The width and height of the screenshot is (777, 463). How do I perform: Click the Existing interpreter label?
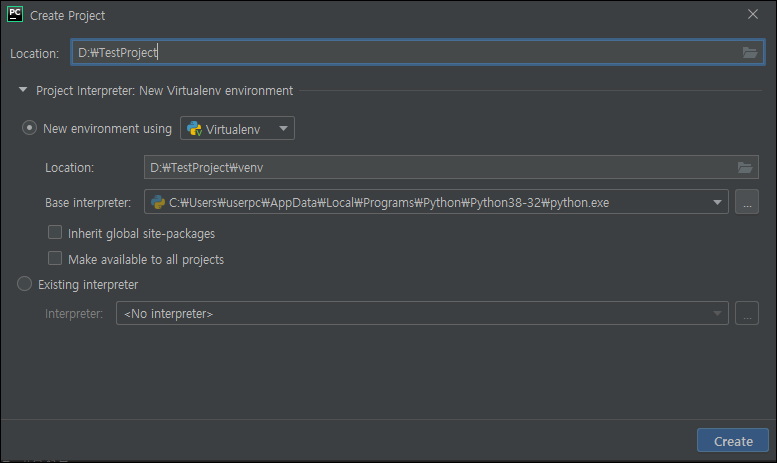(88, 285)
